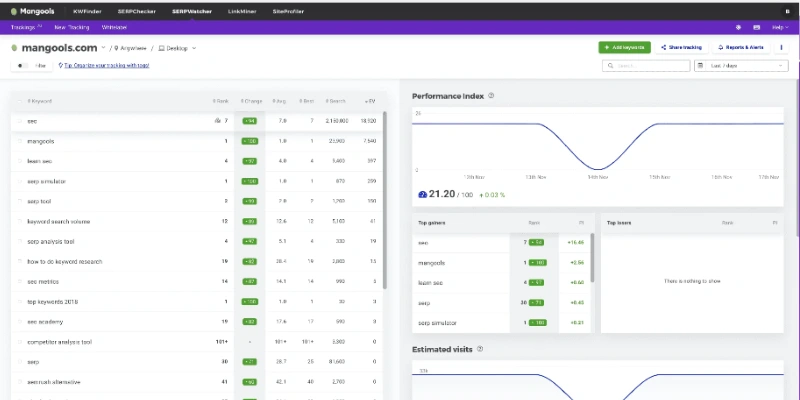Open the three-dot more options menu

click(x=781, y=47)
